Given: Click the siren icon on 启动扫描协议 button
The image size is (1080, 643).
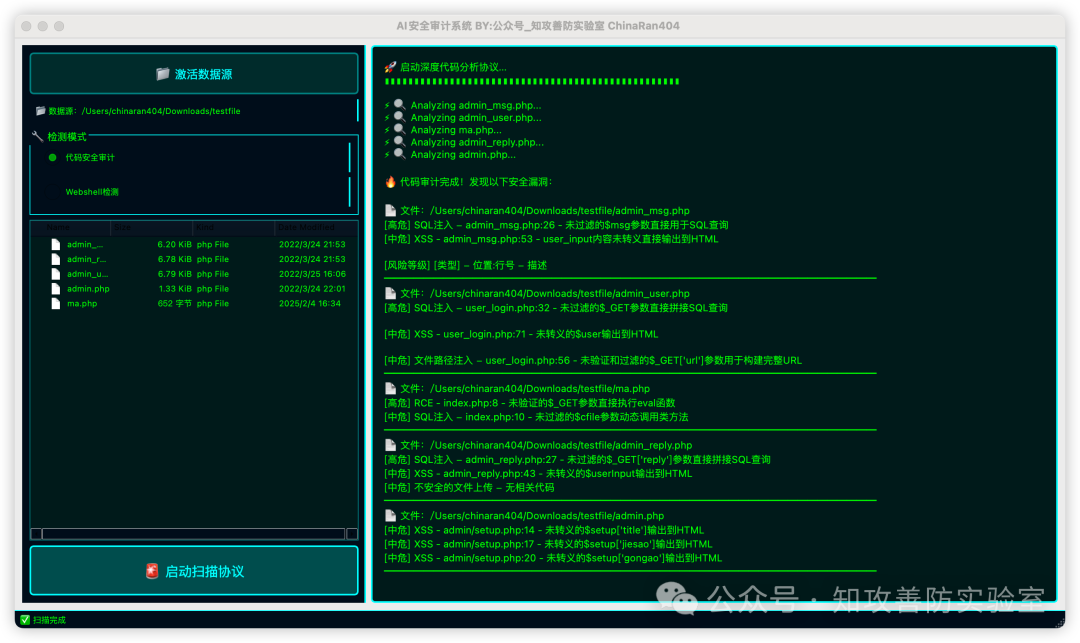Looking at the screenshot, I should coord(152,571).
